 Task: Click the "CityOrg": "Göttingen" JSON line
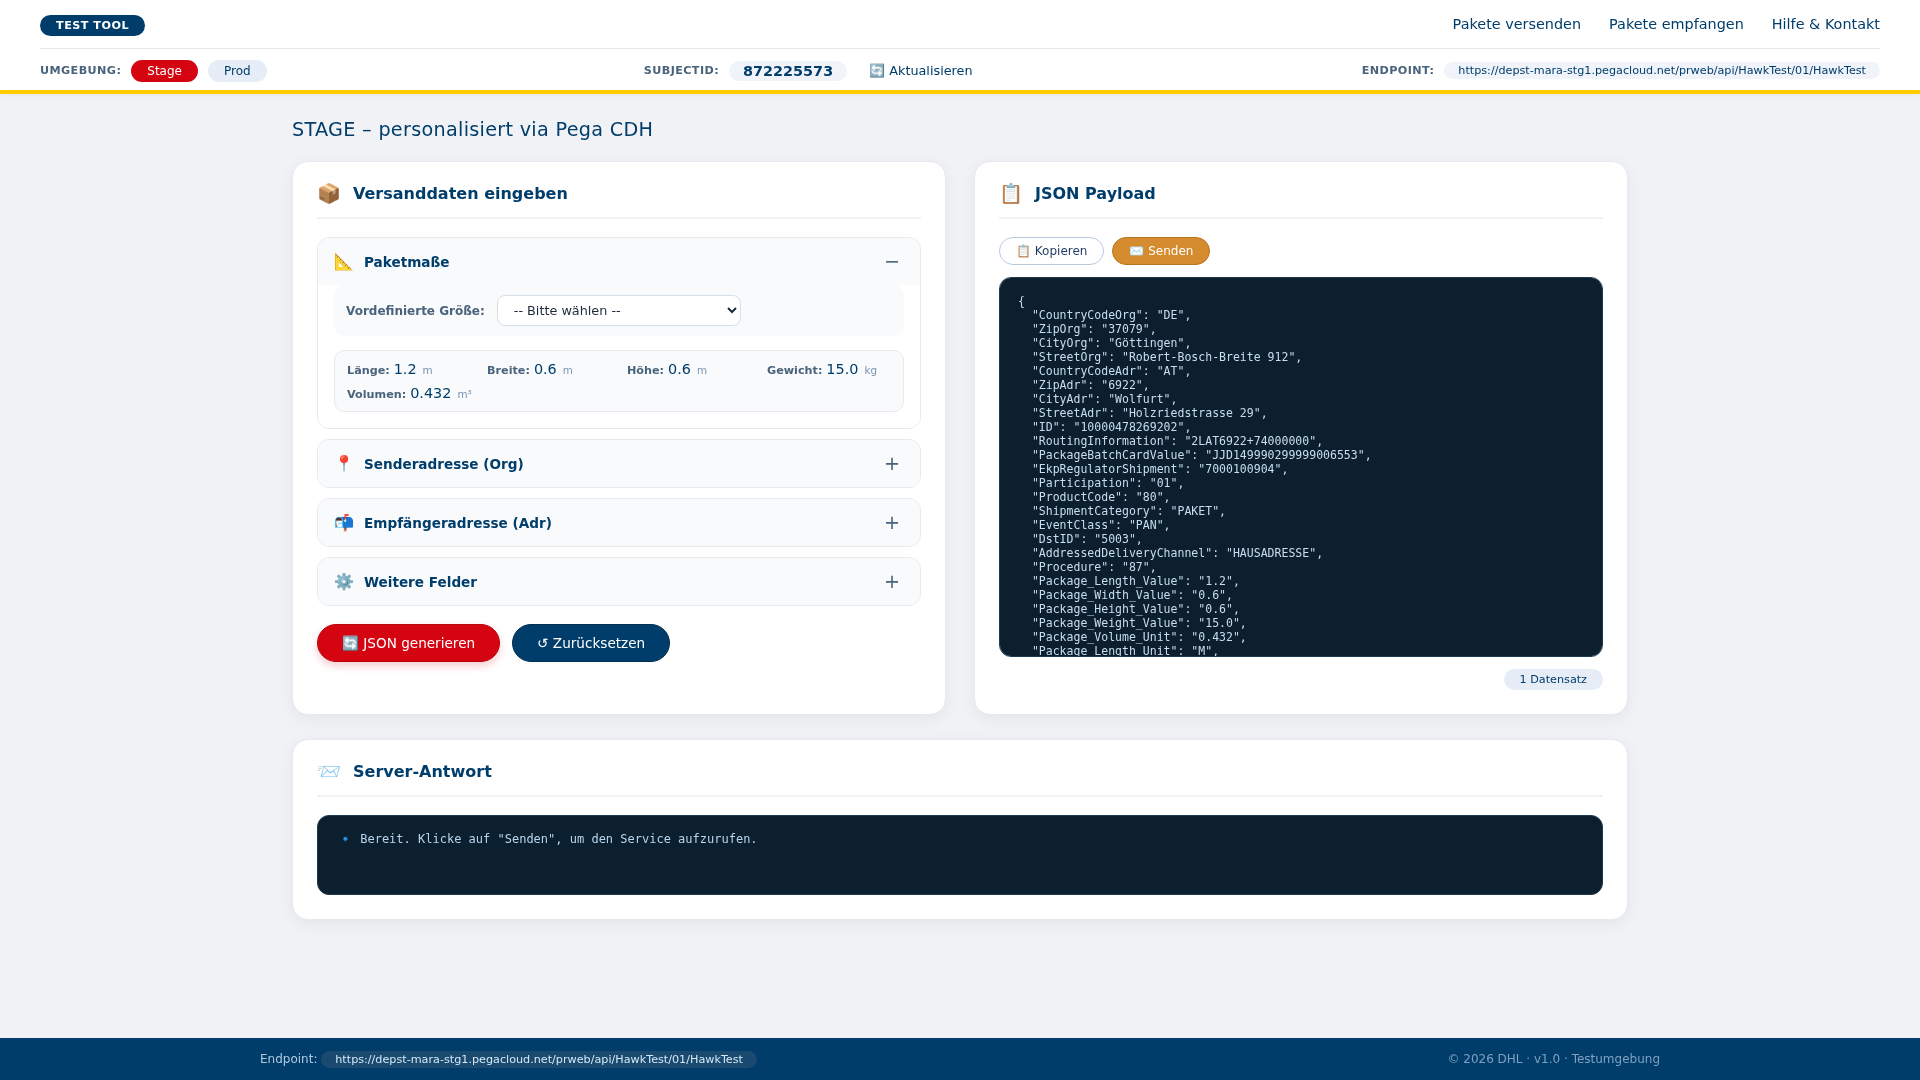[1111, 343]
